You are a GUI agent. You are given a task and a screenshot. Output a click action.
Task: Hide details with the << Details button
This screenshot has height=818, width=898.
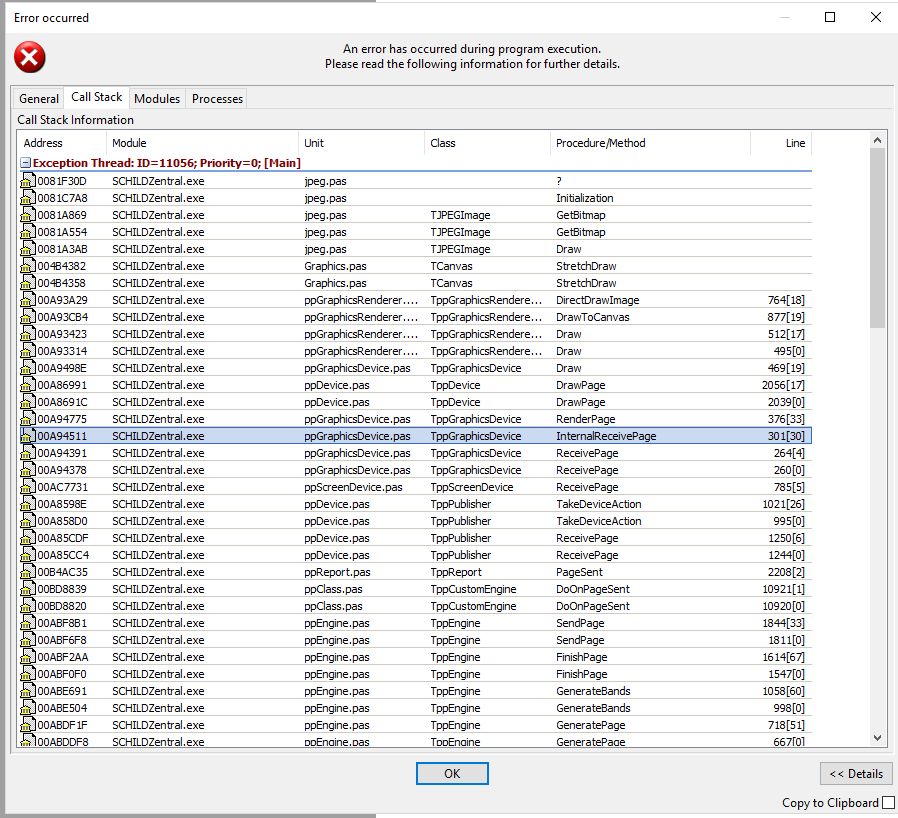tap(856, 773)
